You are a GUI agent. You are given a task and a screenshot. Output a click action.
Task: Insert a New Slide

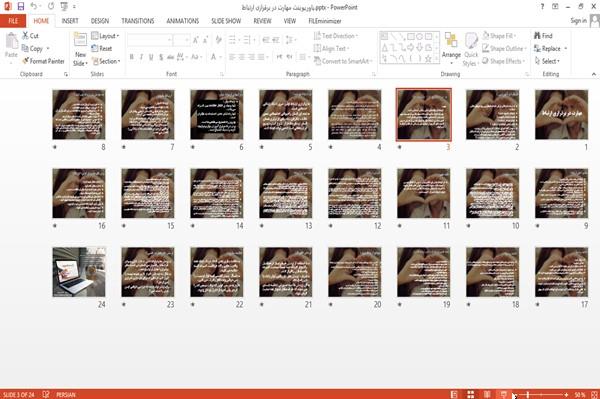click(x=80, y=50)
